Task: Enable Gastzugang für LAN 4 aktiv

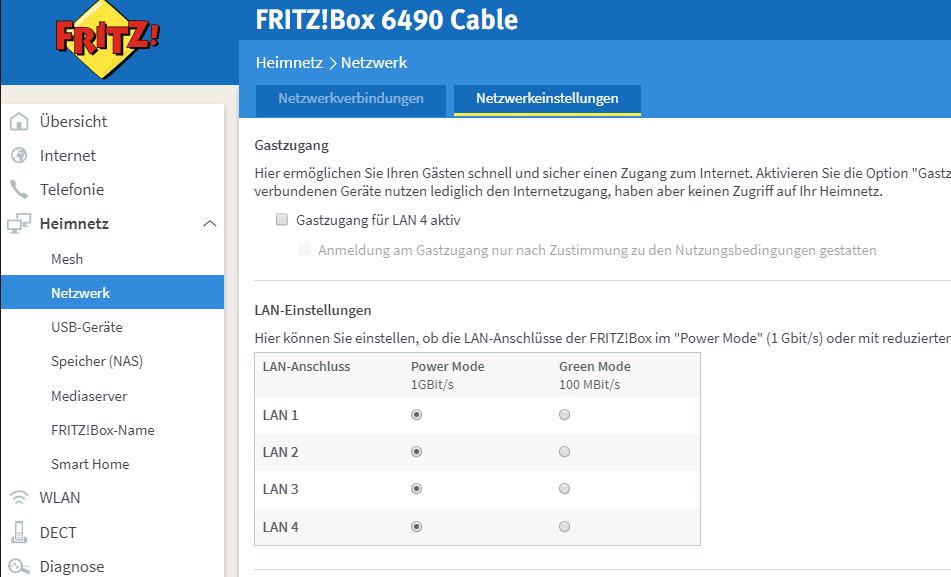Action: tap(282, 220)
